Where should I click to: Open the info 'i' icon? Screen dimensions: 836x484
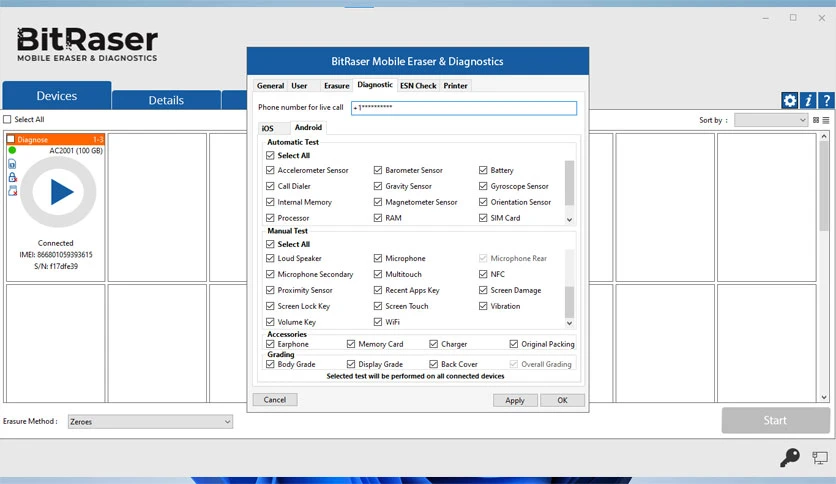(x=808, y=100)
